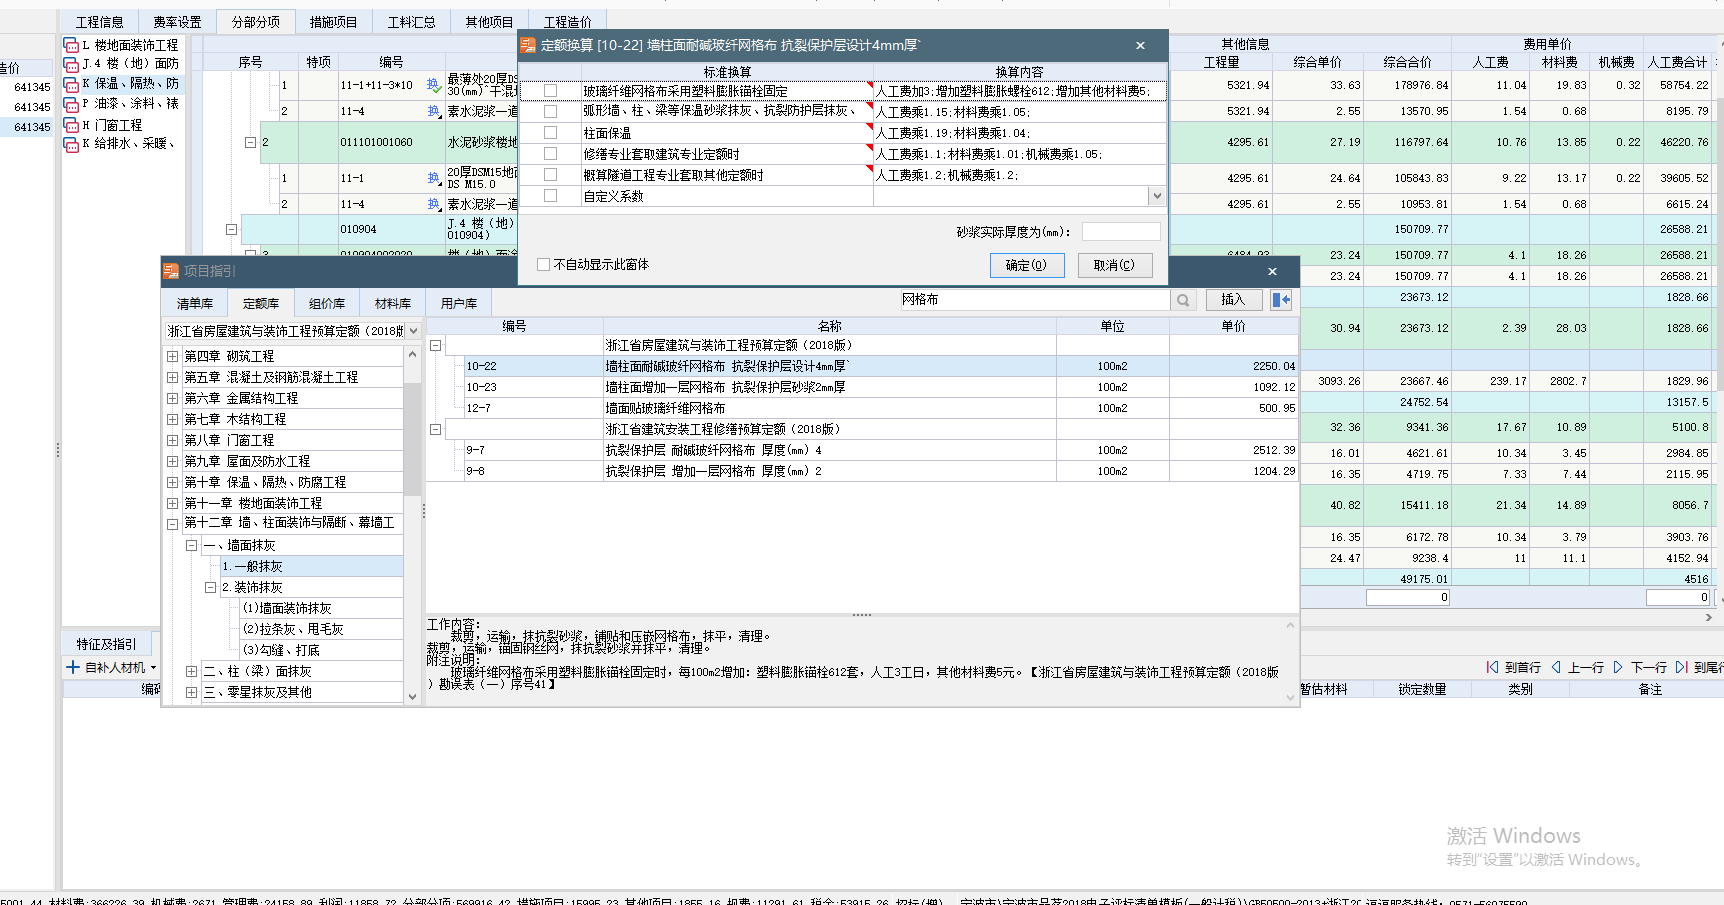Select tree item (1)墙面装饰抹灰
This screenshot has width=1724, height=905.
(287, 608)
